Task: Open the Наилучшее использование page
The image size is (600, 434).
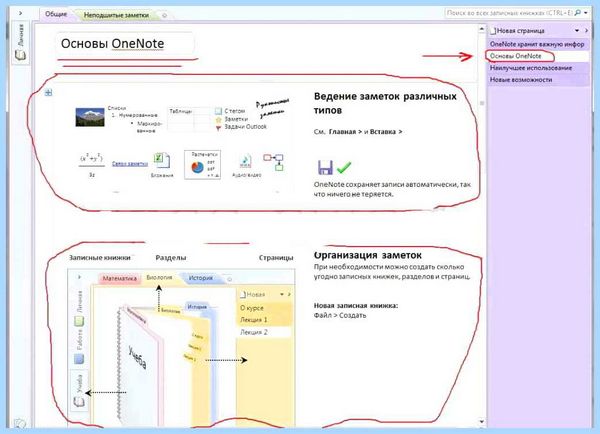Action: [538, 68]
